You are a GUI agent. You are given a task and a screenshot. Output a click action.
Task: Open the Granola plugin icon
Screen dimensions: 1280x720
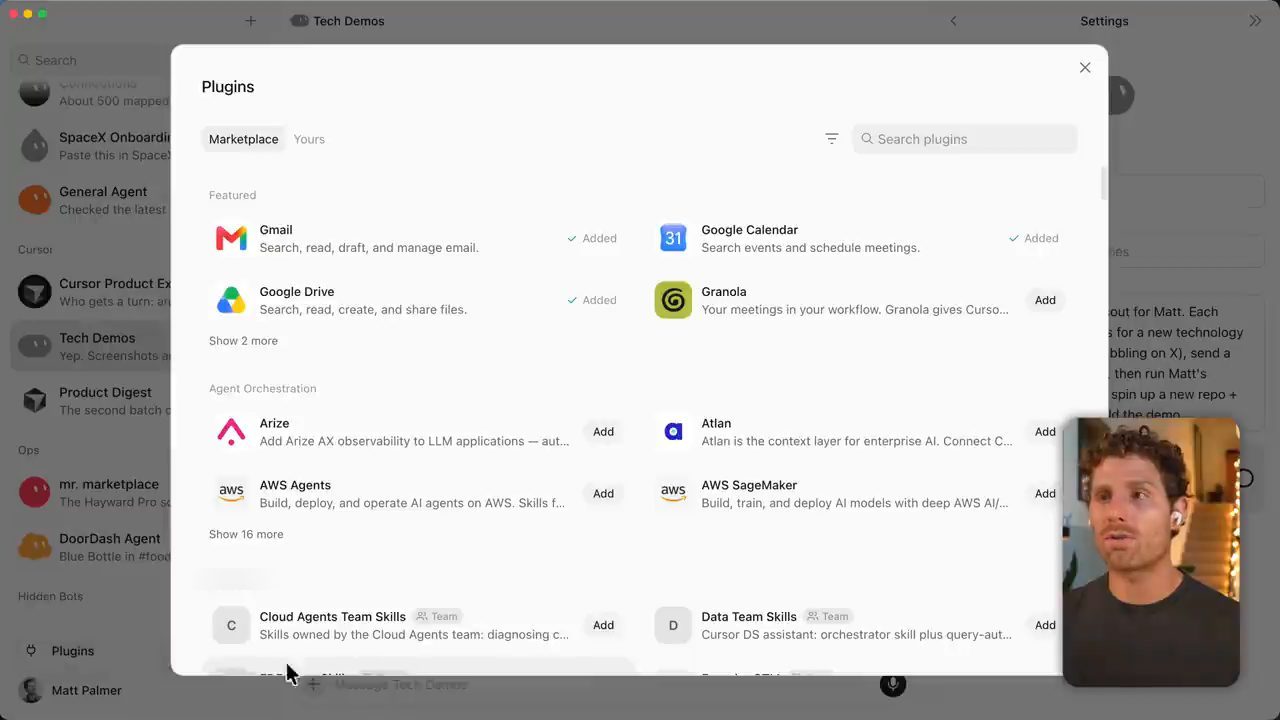coord(673,300)
